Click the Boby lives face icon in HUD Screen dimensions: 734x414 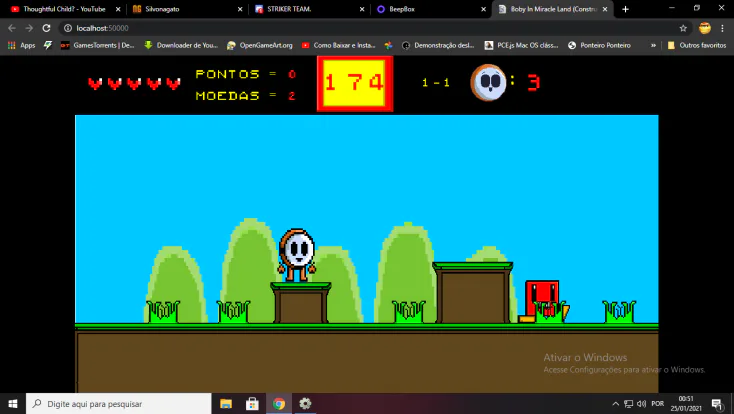(x=488, y=82)
